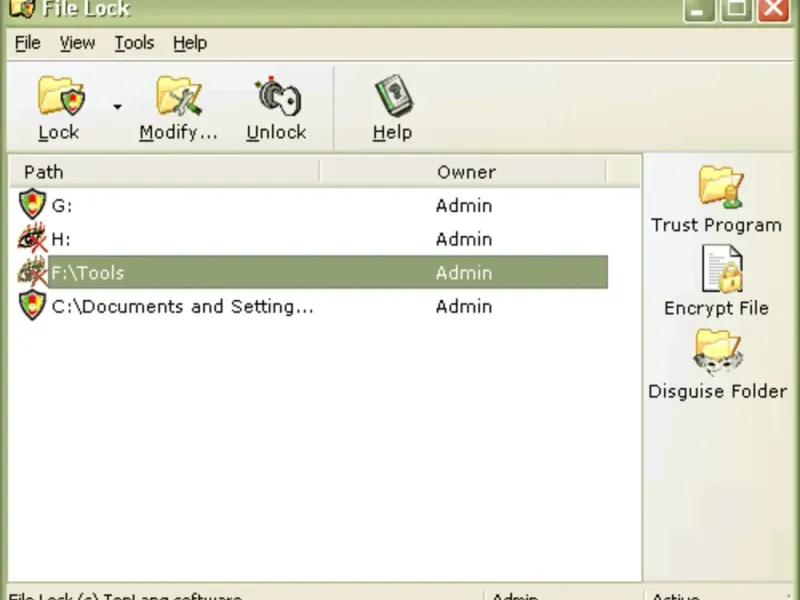Click the Admin owner cell for G:
The width and height of the screenshot is (800, 600).
[464, 206]
